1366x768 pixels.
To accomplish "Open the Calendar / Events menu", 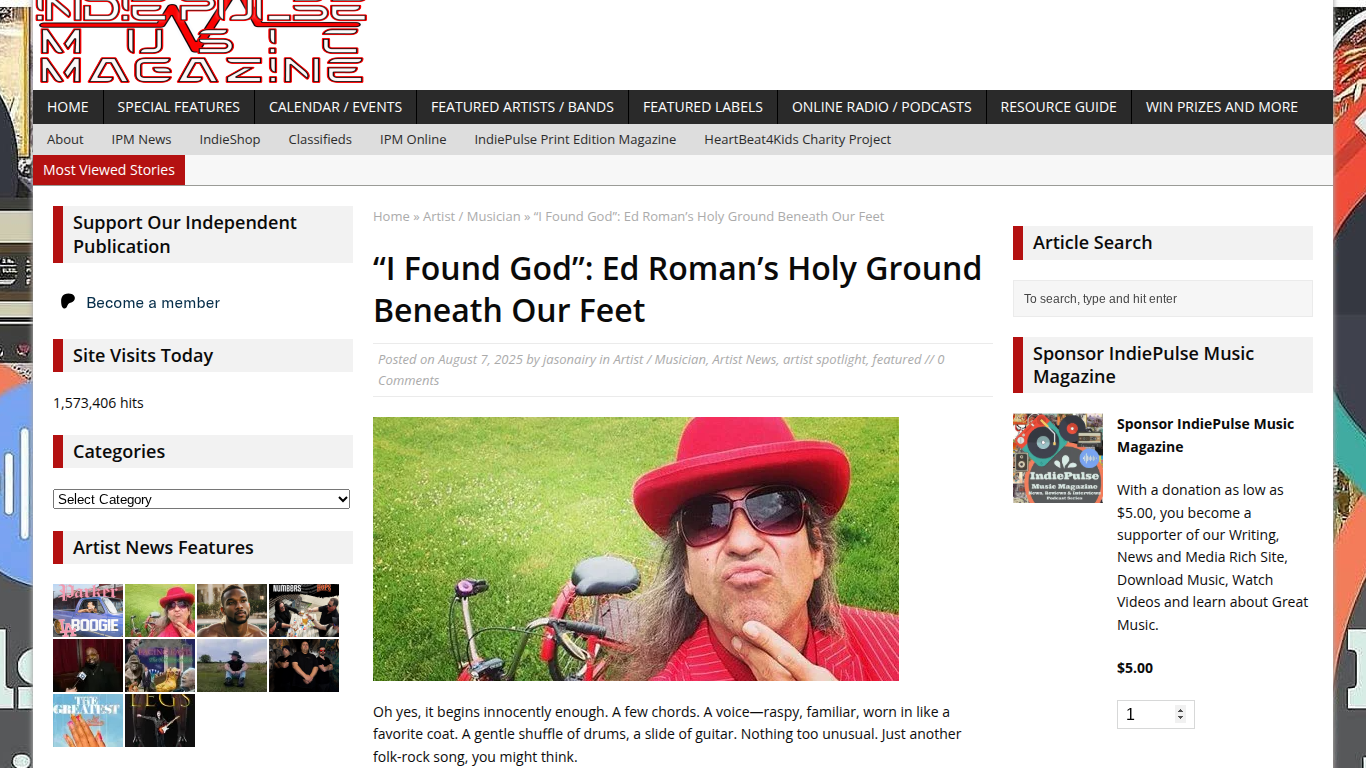I will pyautogui.click(x=335, y=107).
